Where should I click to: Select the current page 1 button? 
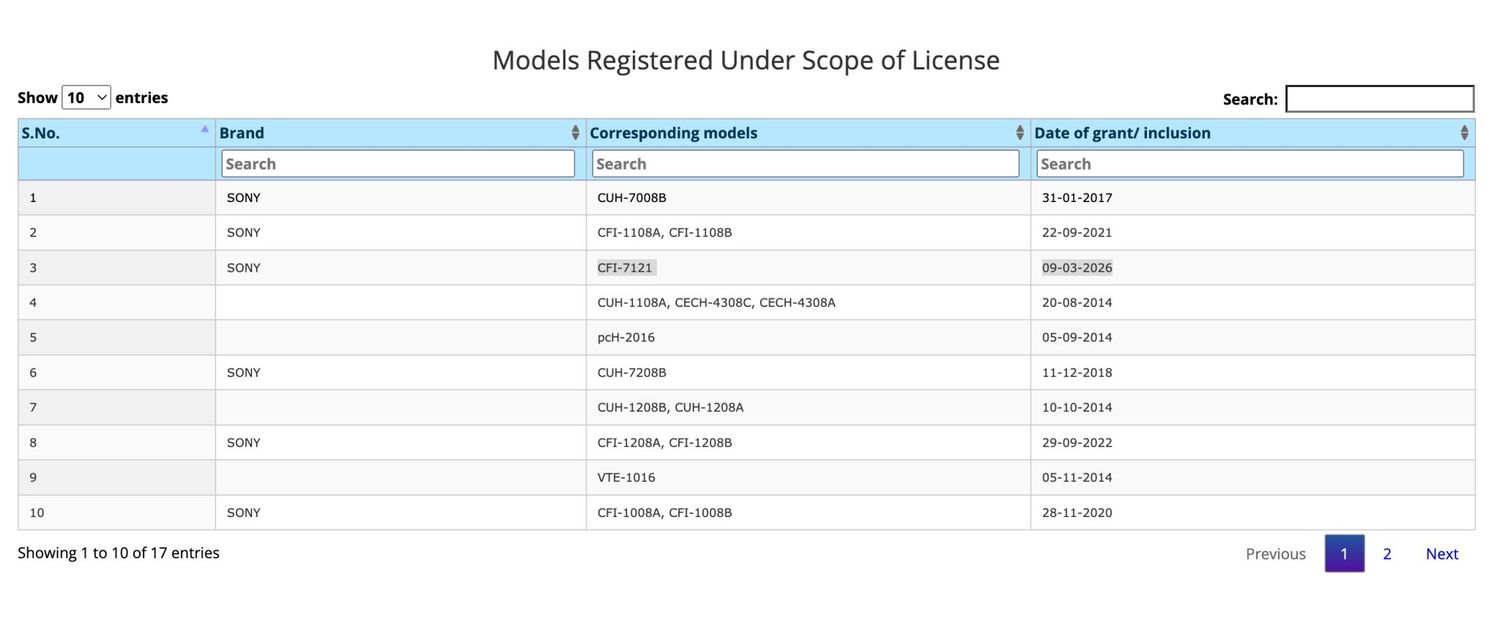tap(1344, 554)
